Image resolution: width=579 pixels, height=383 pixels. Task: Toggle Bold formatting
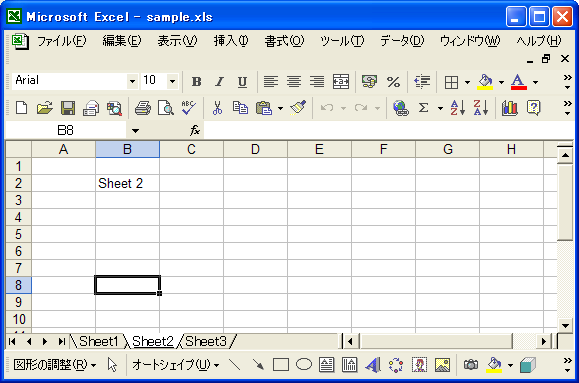196,82
